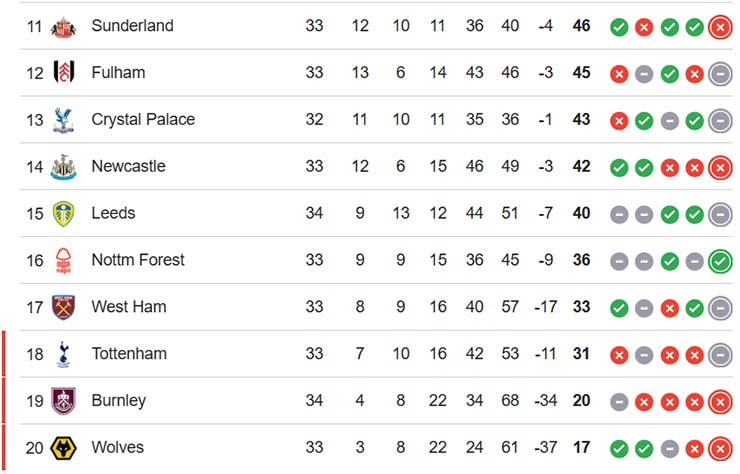
Task: Click the West Ham club crest
Action: [64, 307]
